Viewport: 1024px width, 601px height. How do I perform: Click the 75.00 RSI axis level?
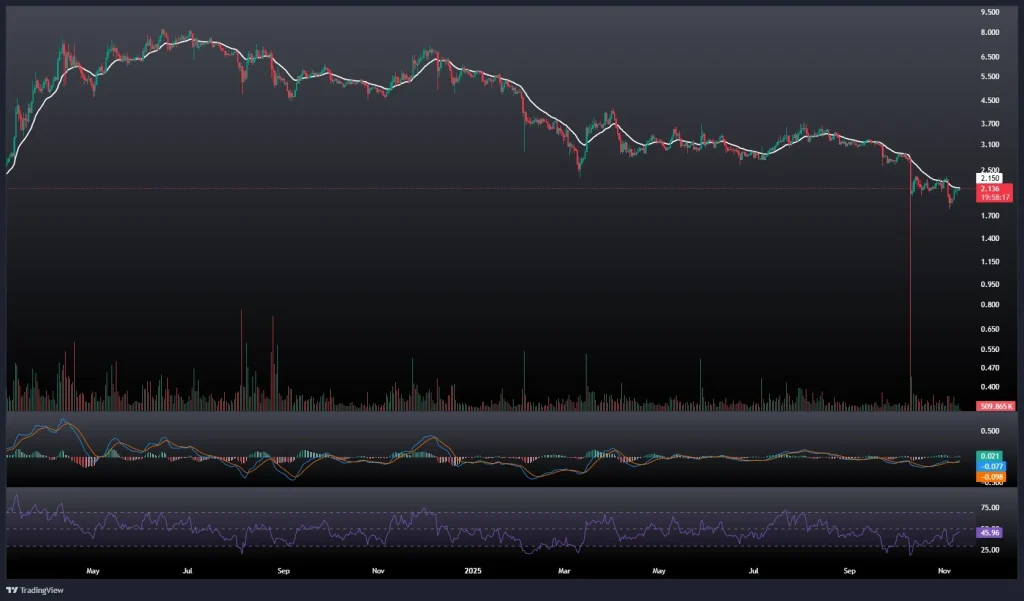pos(990,508)
